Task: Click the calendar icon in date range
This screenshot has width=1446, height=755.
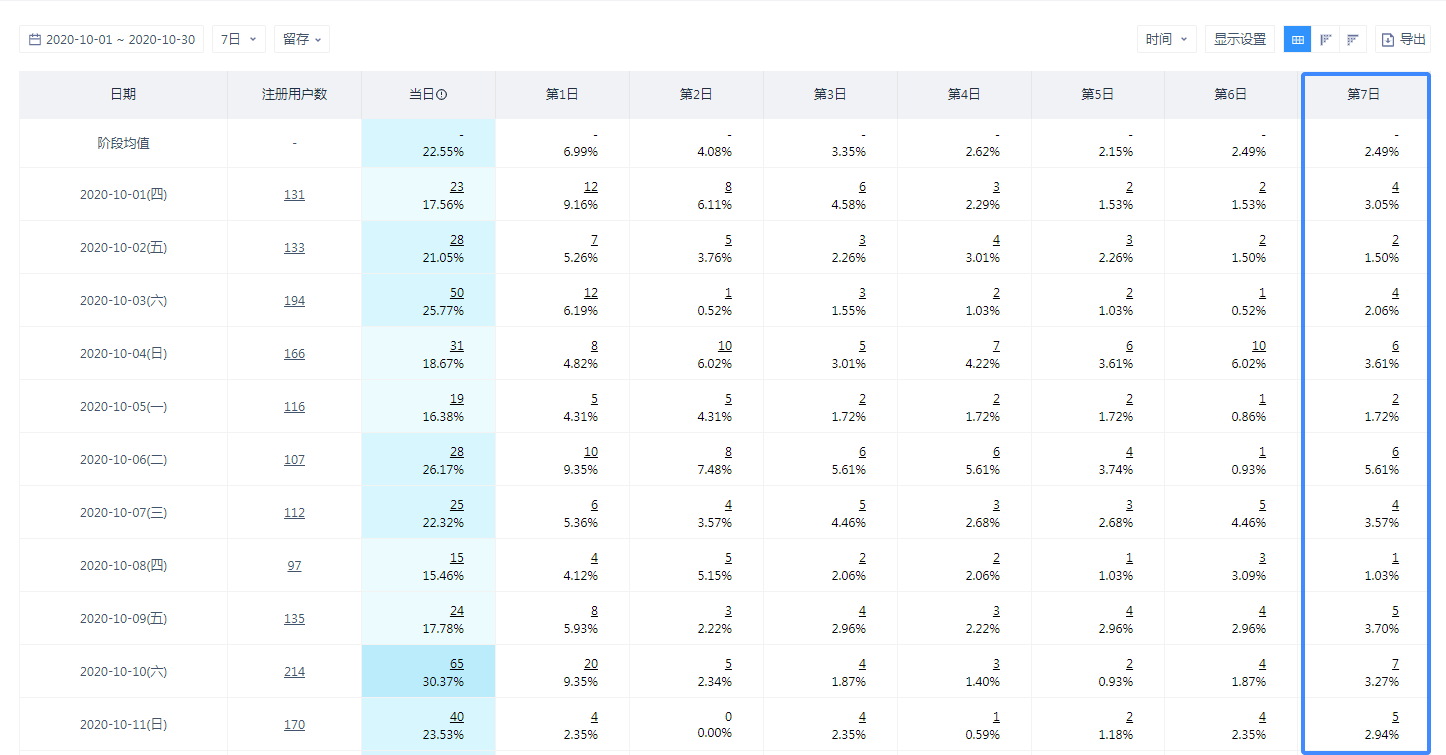Action: click(x=35, y=40)
